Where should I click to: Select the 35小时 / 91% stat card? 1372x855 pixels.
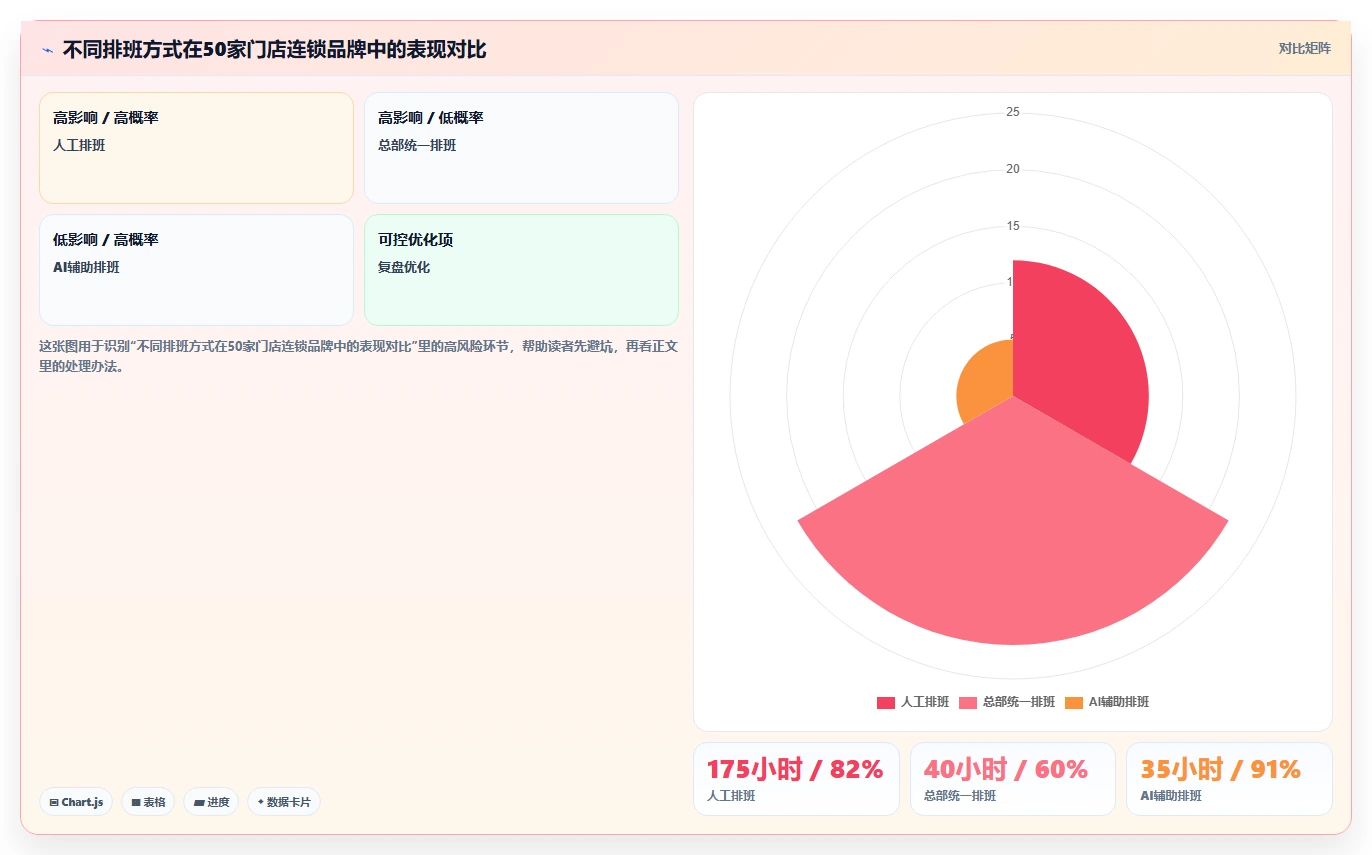1229,779
